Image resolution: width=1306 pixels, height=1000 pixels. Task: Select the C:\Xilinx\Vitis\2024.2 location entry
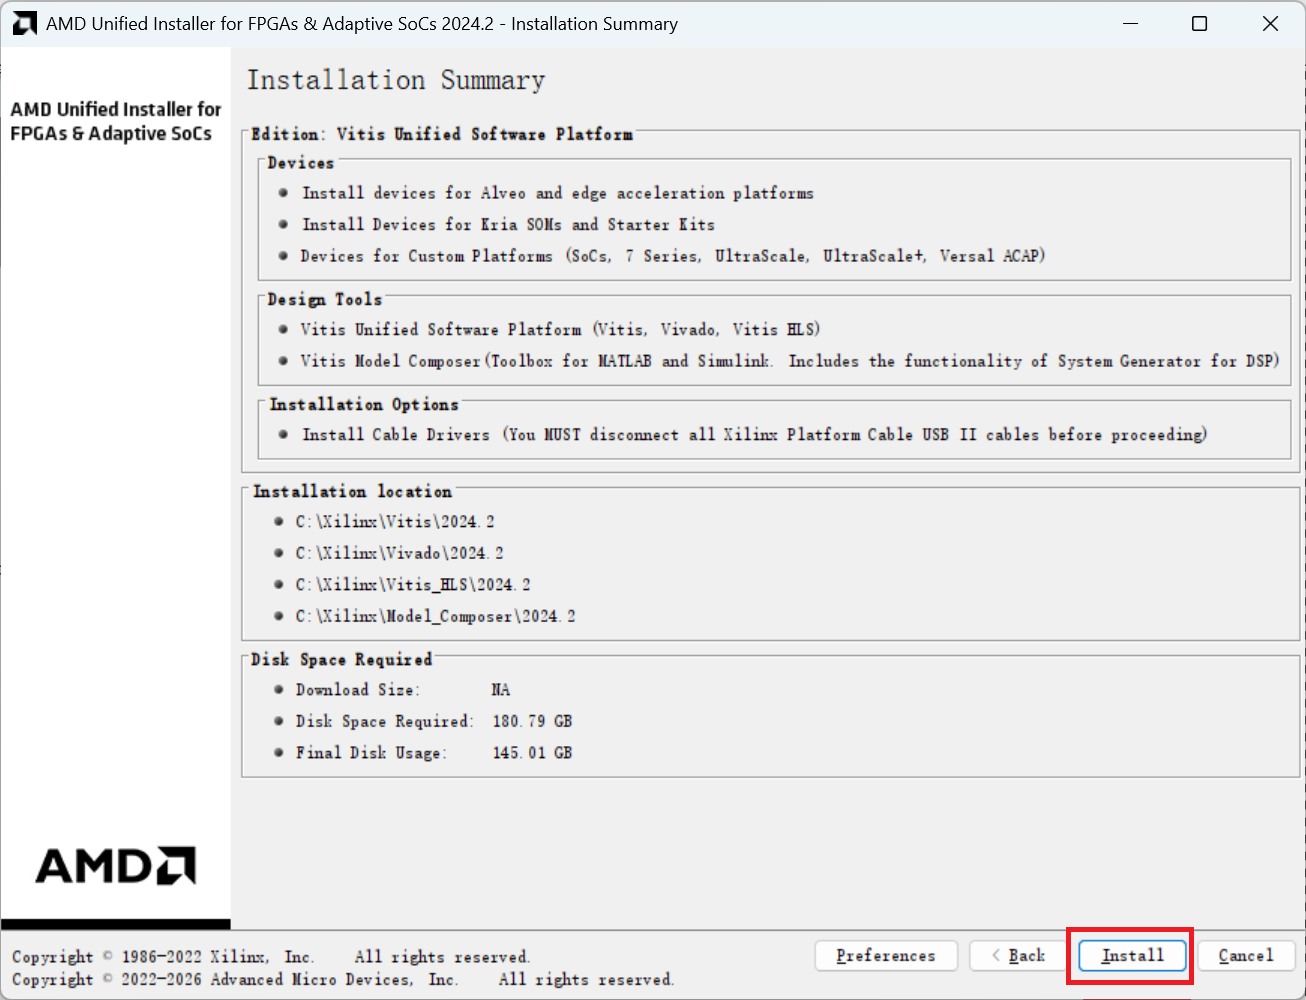tap(395, 522)
